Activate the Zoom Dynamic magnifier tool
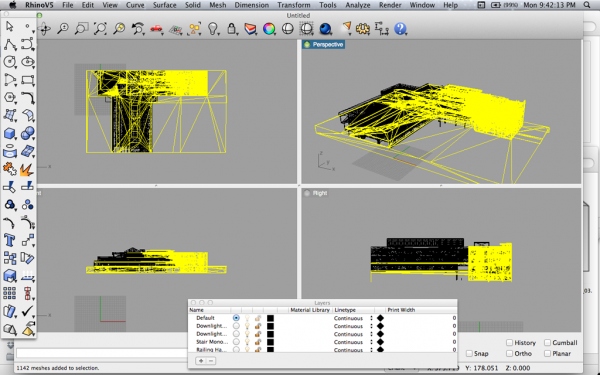The width and height of the screenshot is (600, 375). 63,29
